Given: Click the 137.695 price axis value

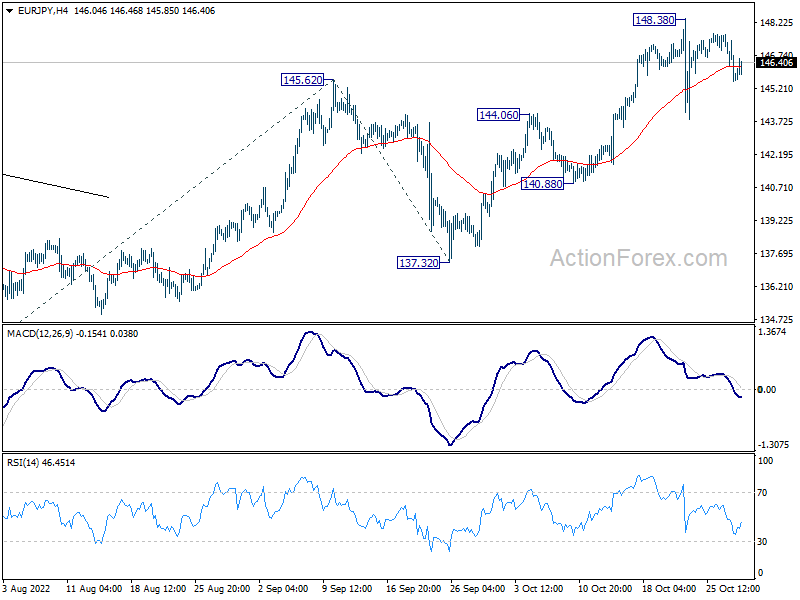Looking at the screenshot, I should coord(777,254).
